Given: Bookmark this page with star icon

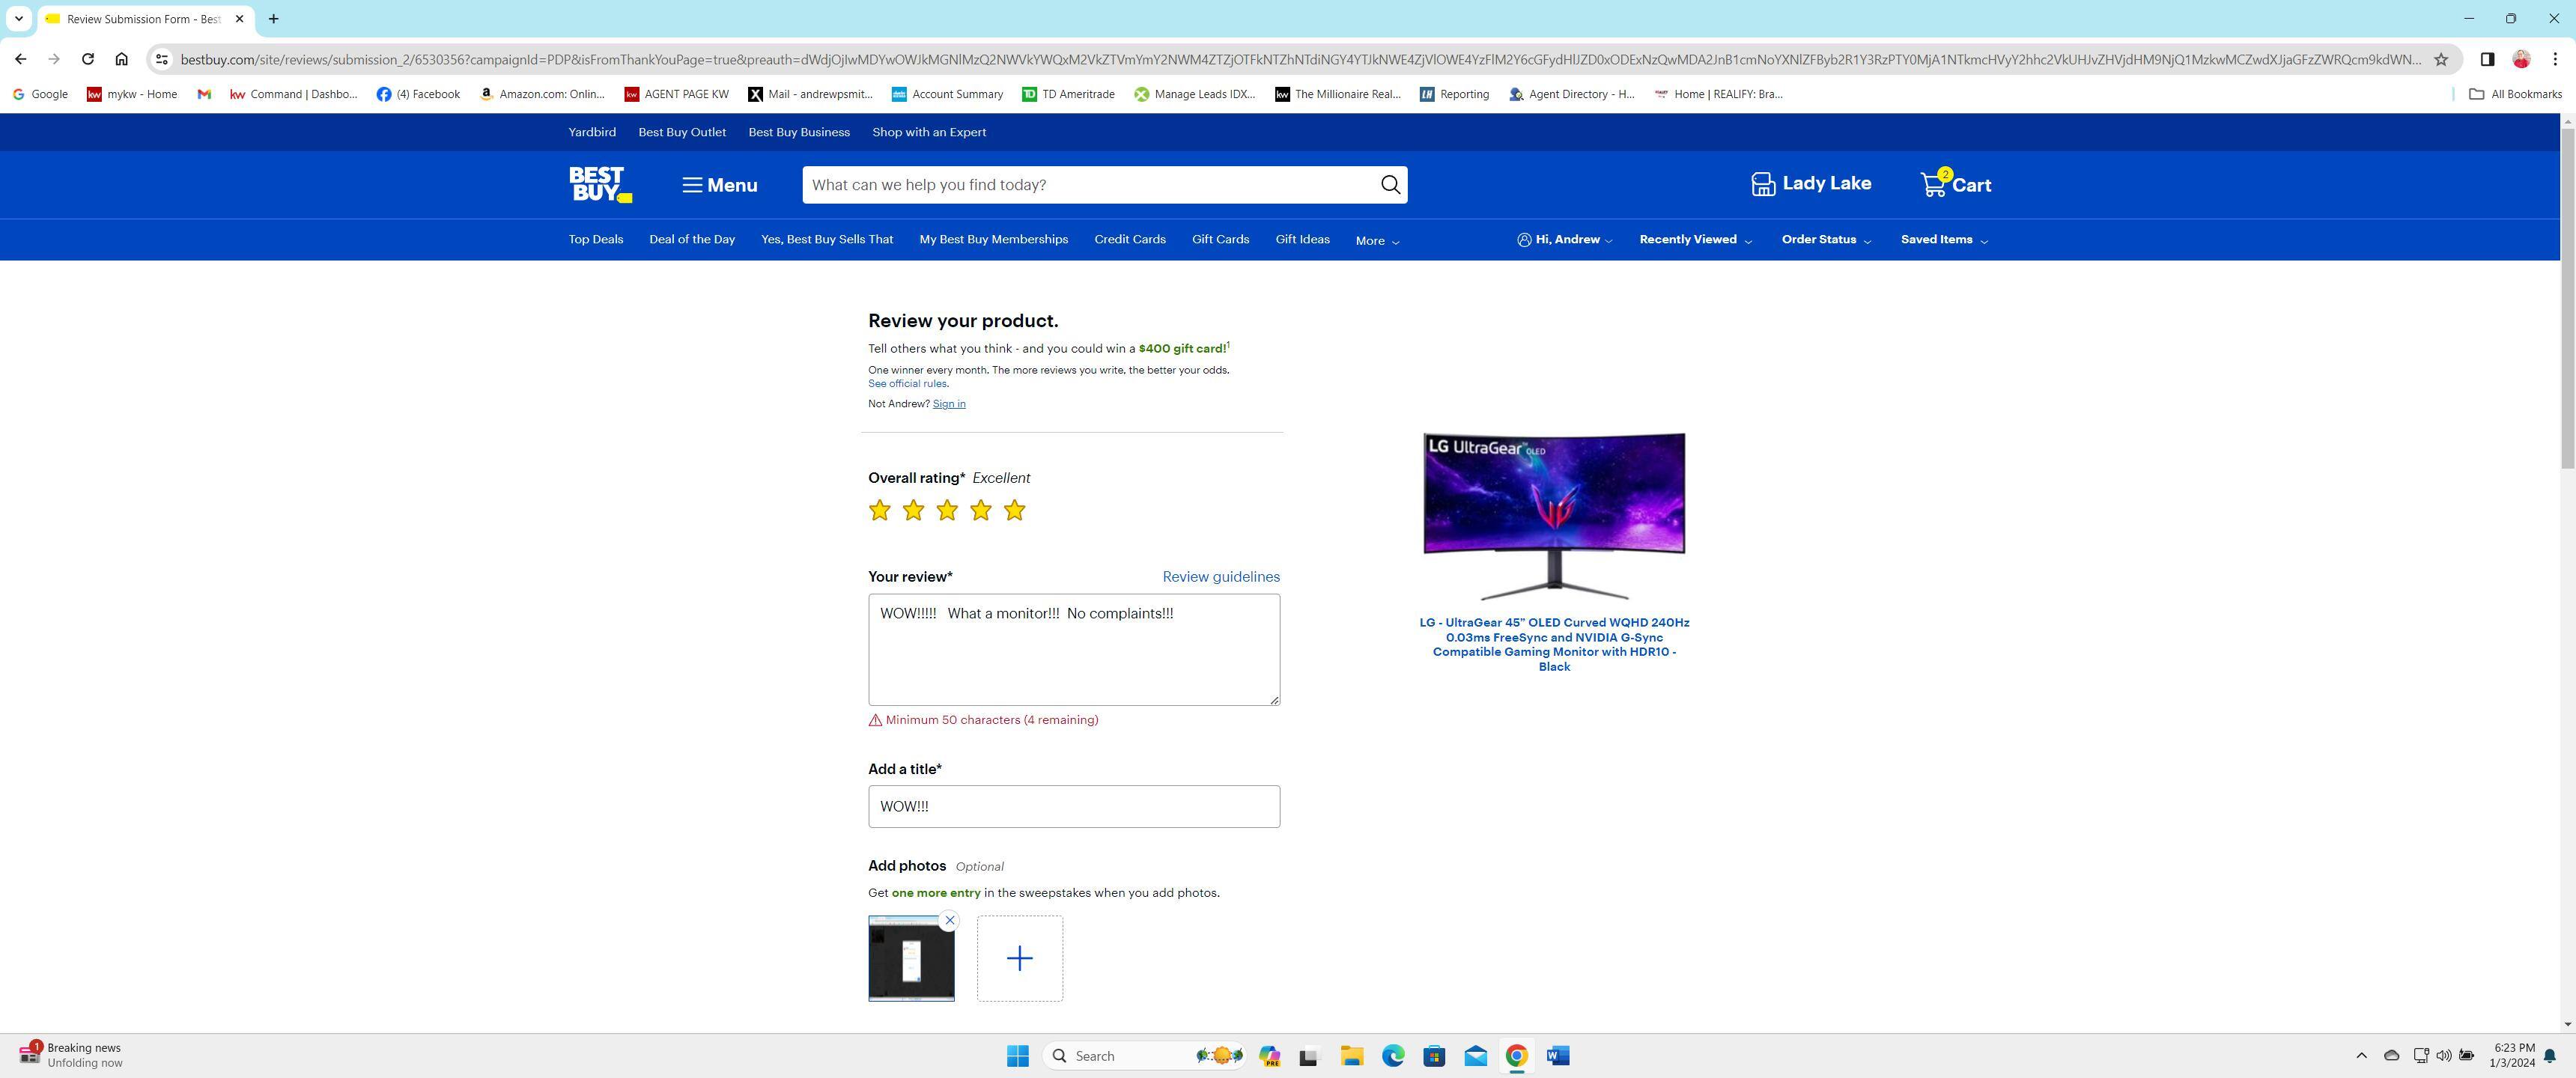Looking at the screenshot, I should coord(2441,59).
